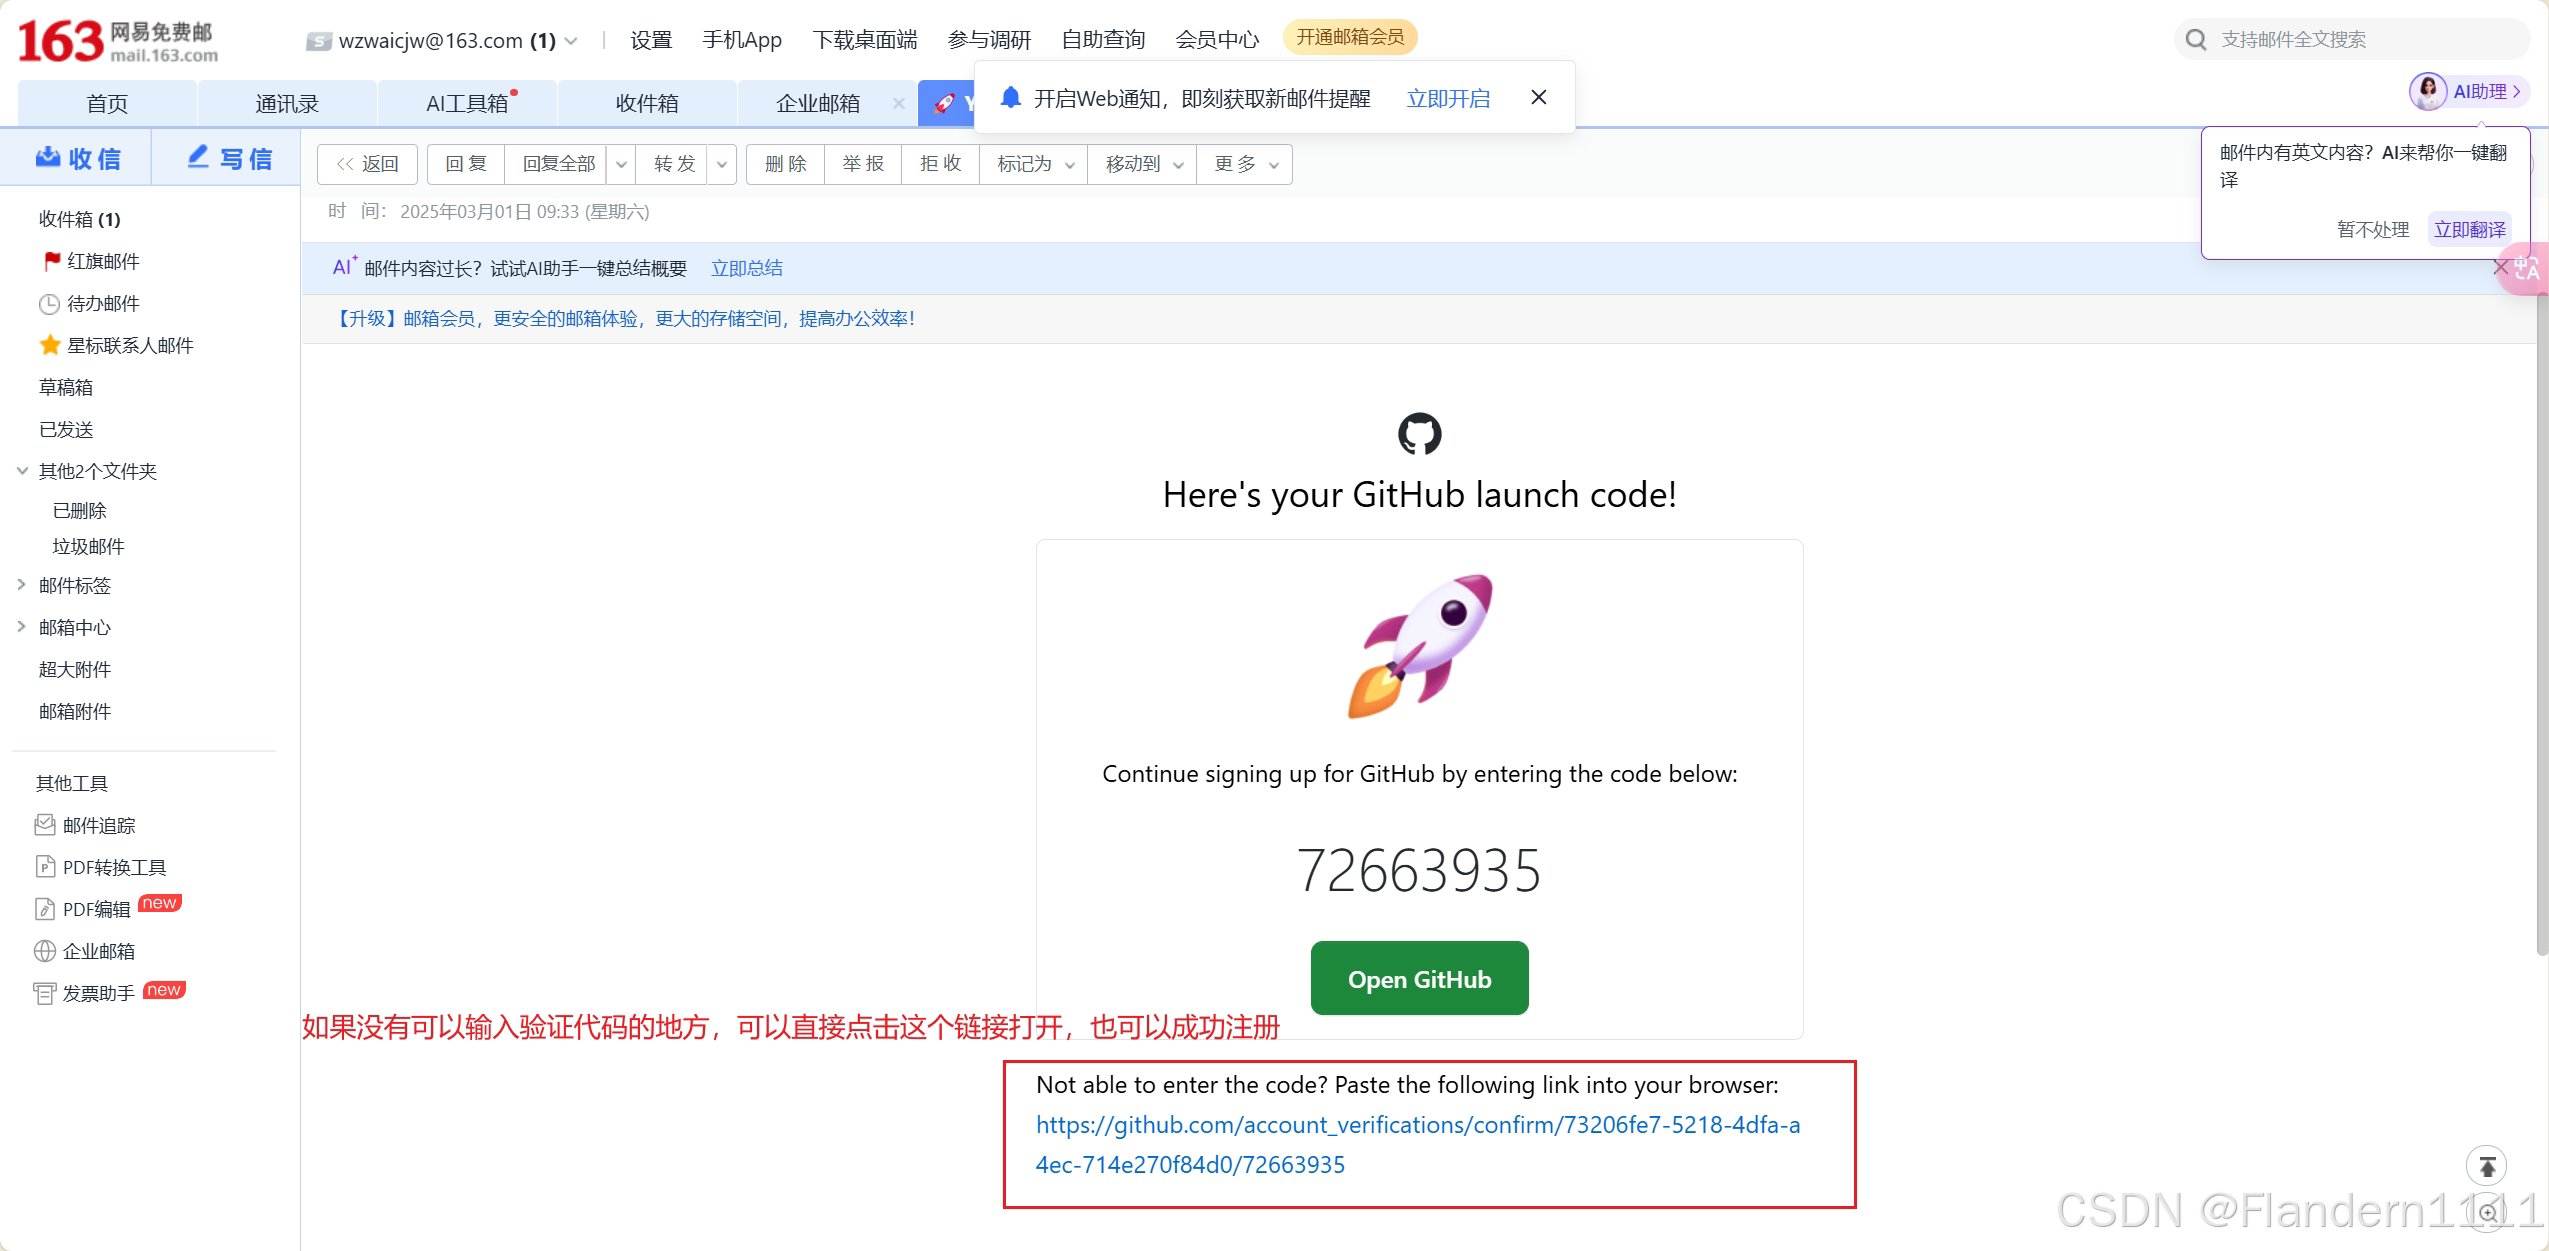Click the 写信 compose pencil icon

pyautogui.click(x=198, y=157)
